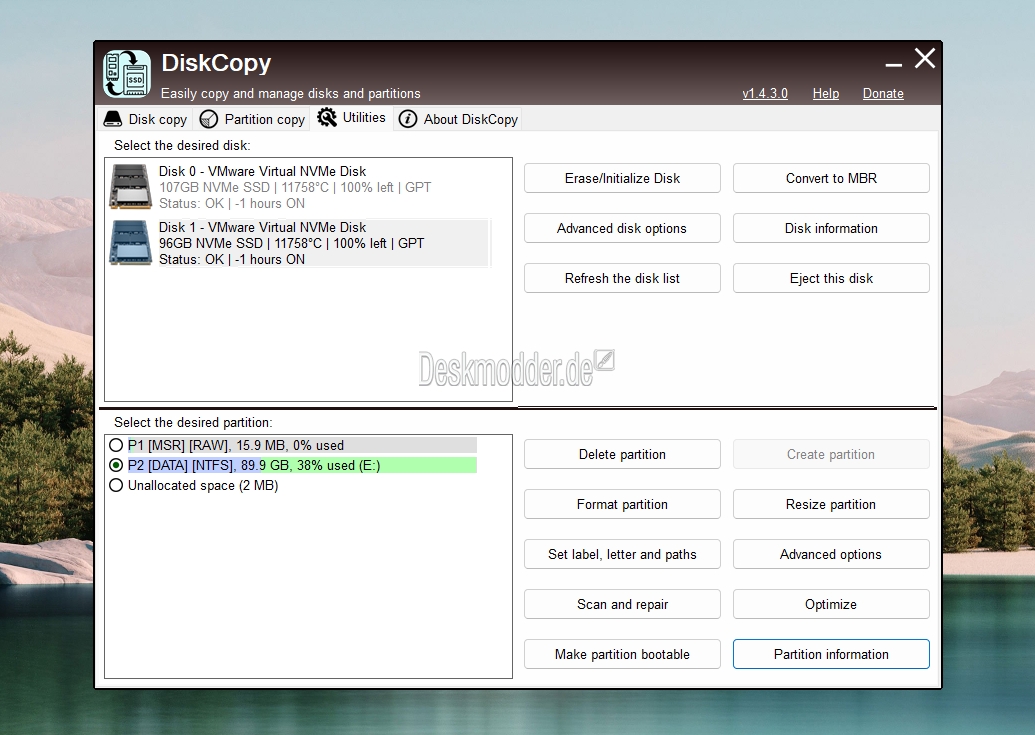Click the Disk 1 NVMe drive icon
The image size is (1035, 735).
(131, 243)
